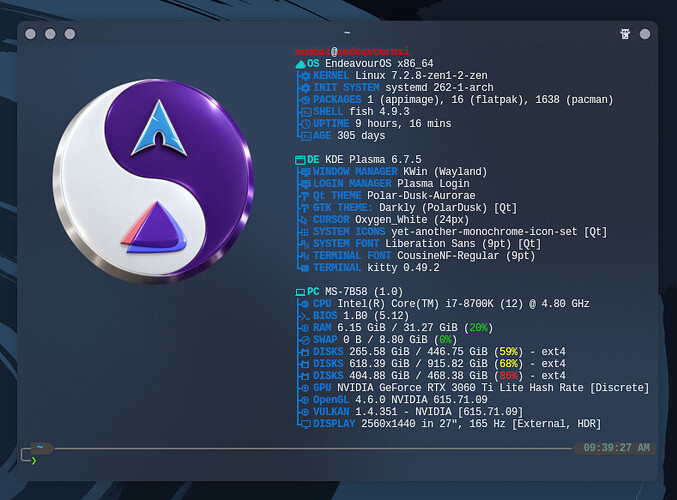Click the disk icon on the 59% DISKS row
The image size is (677, 500).
(x=305, y=352)
